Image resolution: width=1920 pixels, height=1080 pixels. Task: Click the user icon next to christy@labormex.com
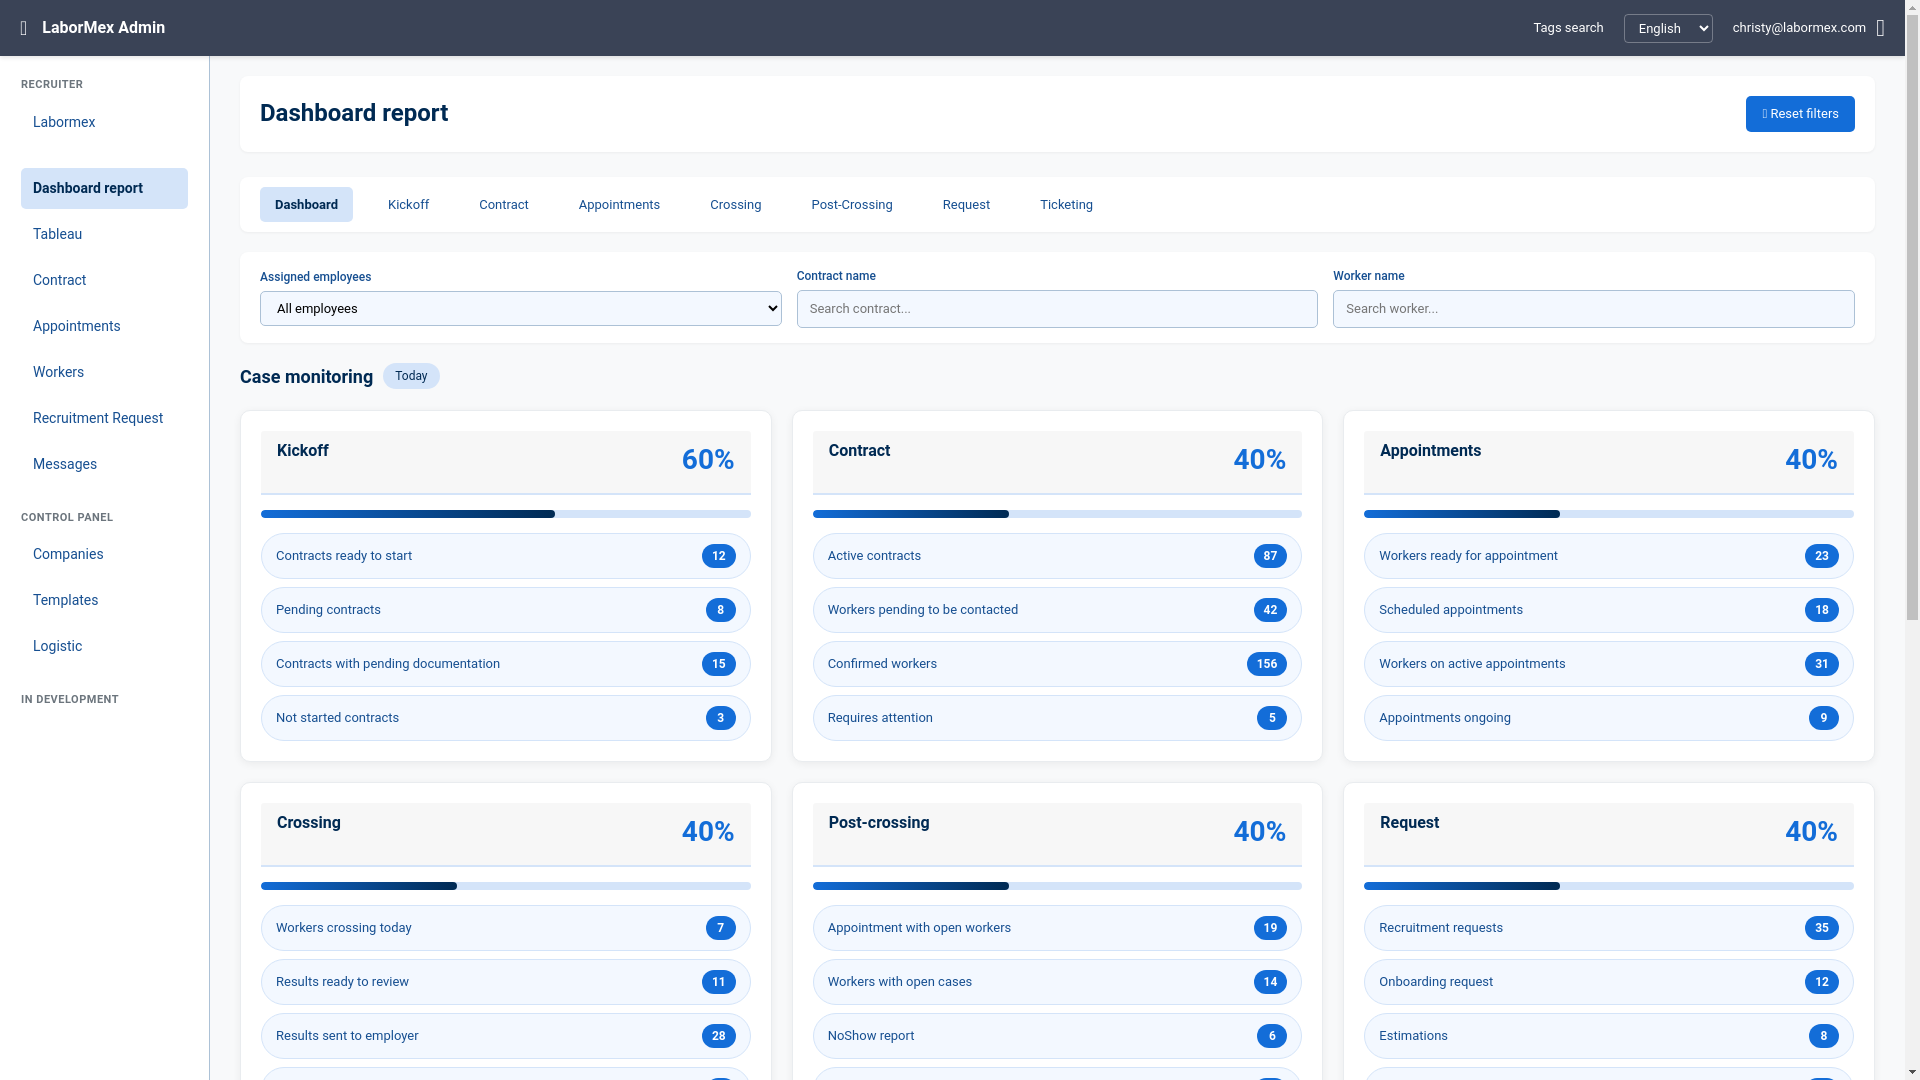pos(1880,28)
